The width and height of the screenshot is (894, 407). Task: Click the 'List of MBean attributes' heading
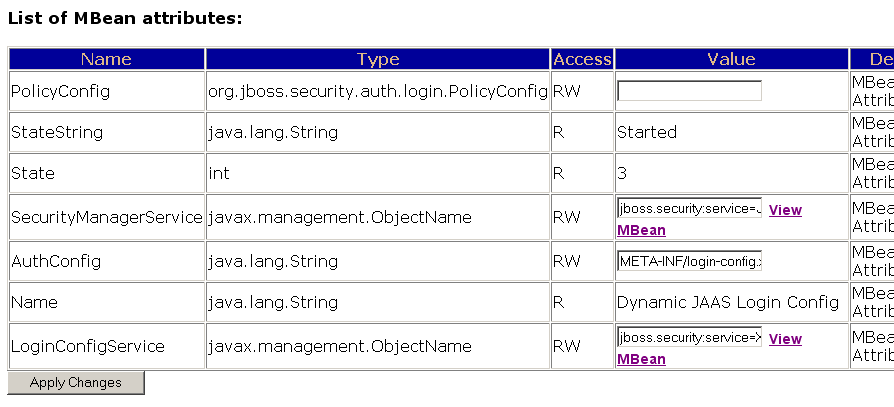pyautogui.click(x=125, y=18)
